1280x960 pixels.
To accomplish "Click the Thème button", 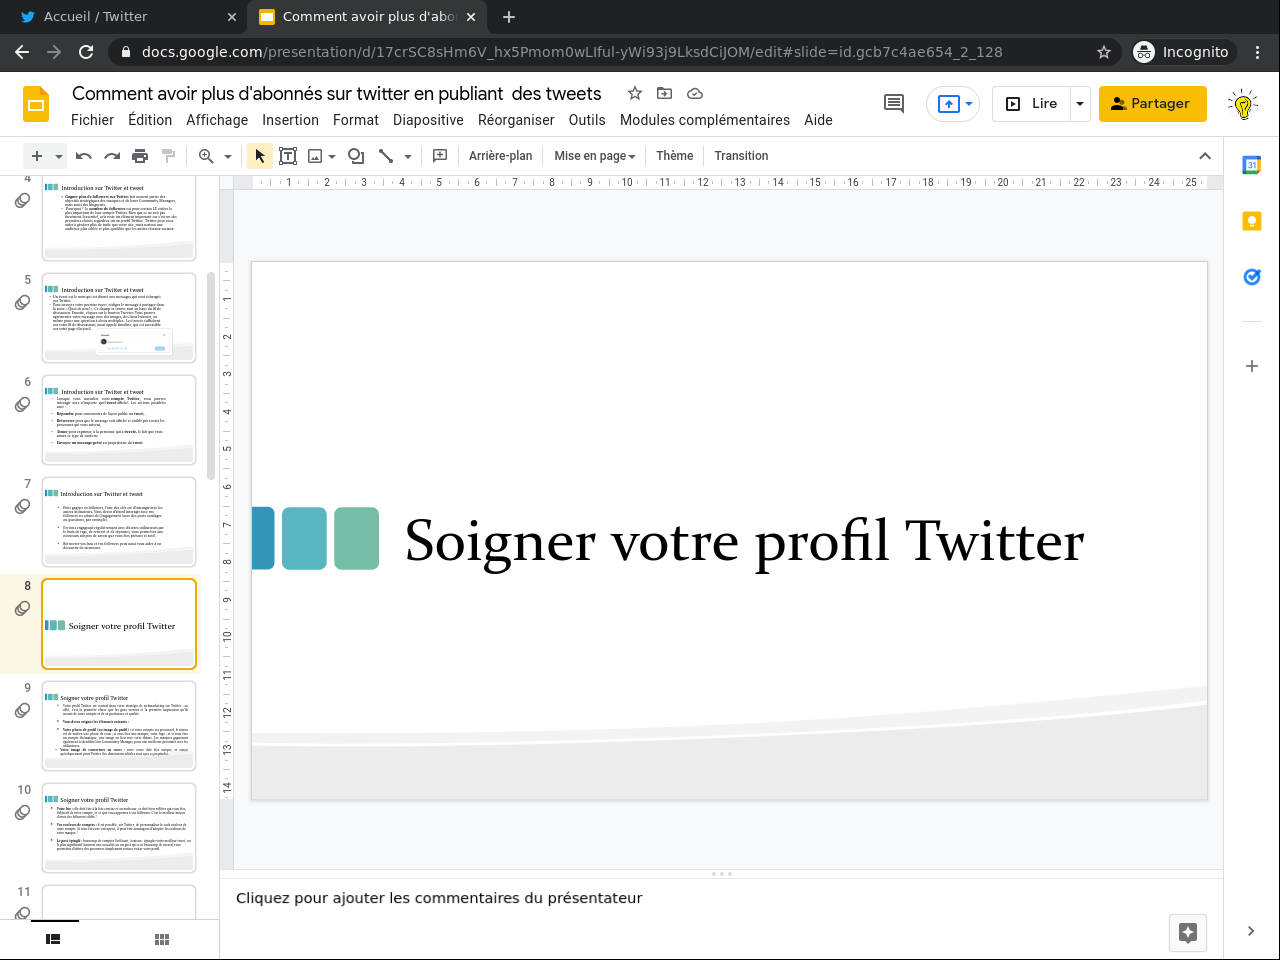I will pos(675,156).
